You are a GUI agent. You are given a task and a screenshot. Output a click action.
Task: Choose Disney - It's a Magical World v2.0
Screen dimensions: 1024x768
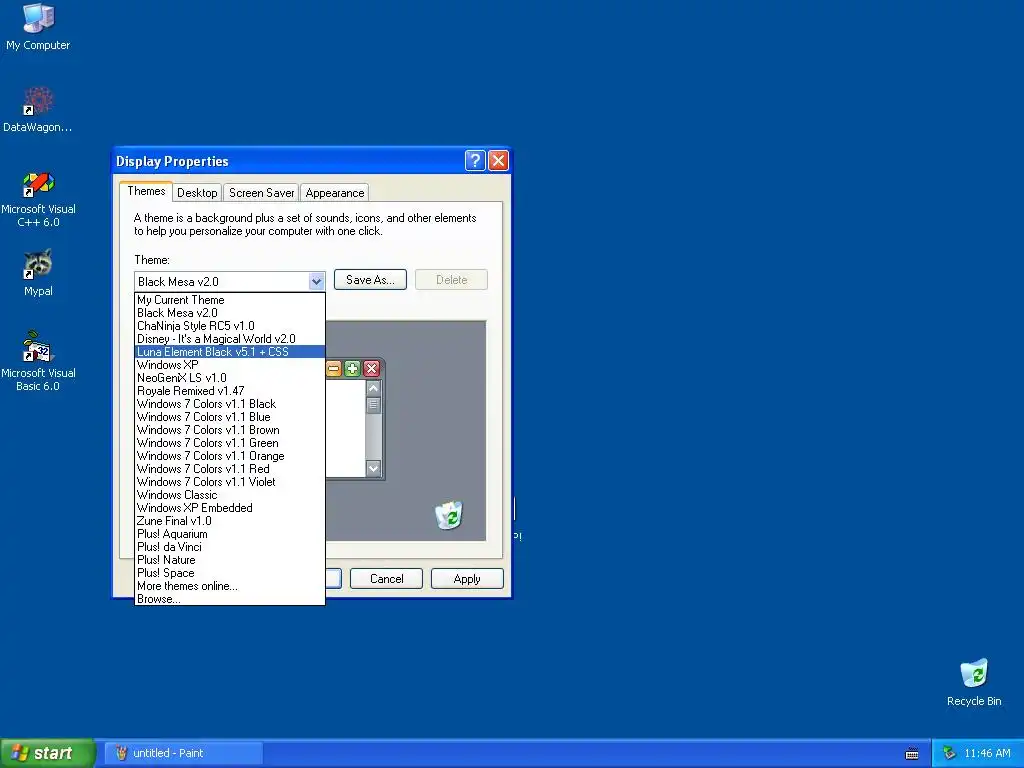click(230, 339)
